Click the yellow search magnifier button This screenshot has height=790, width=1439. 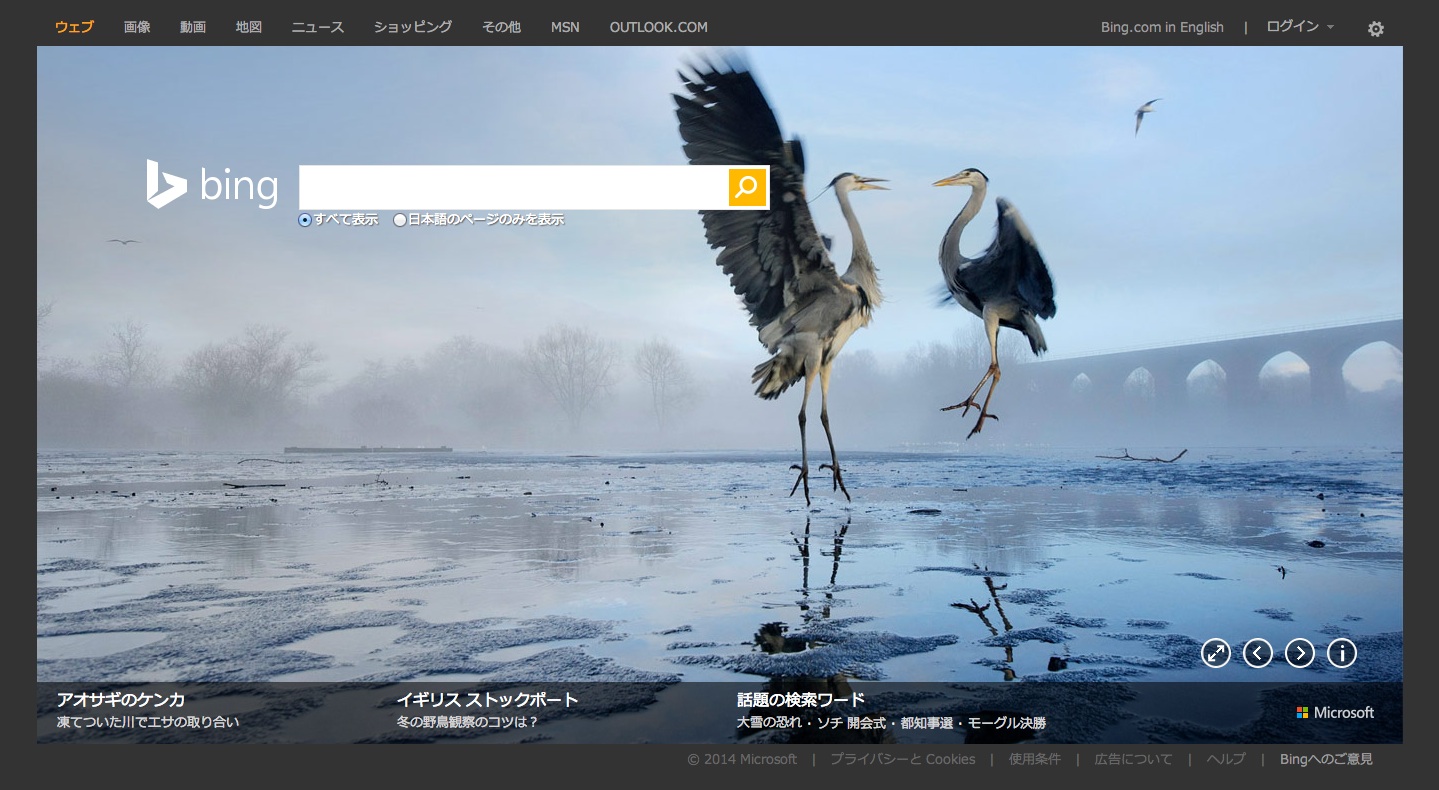point(747,187)
